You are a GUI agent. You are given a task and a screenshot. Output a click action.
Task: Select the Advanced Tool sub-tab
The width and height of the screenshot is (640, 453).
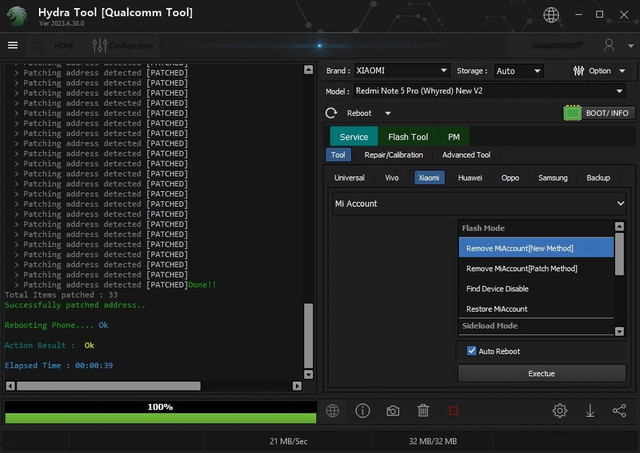coord(466,155)
